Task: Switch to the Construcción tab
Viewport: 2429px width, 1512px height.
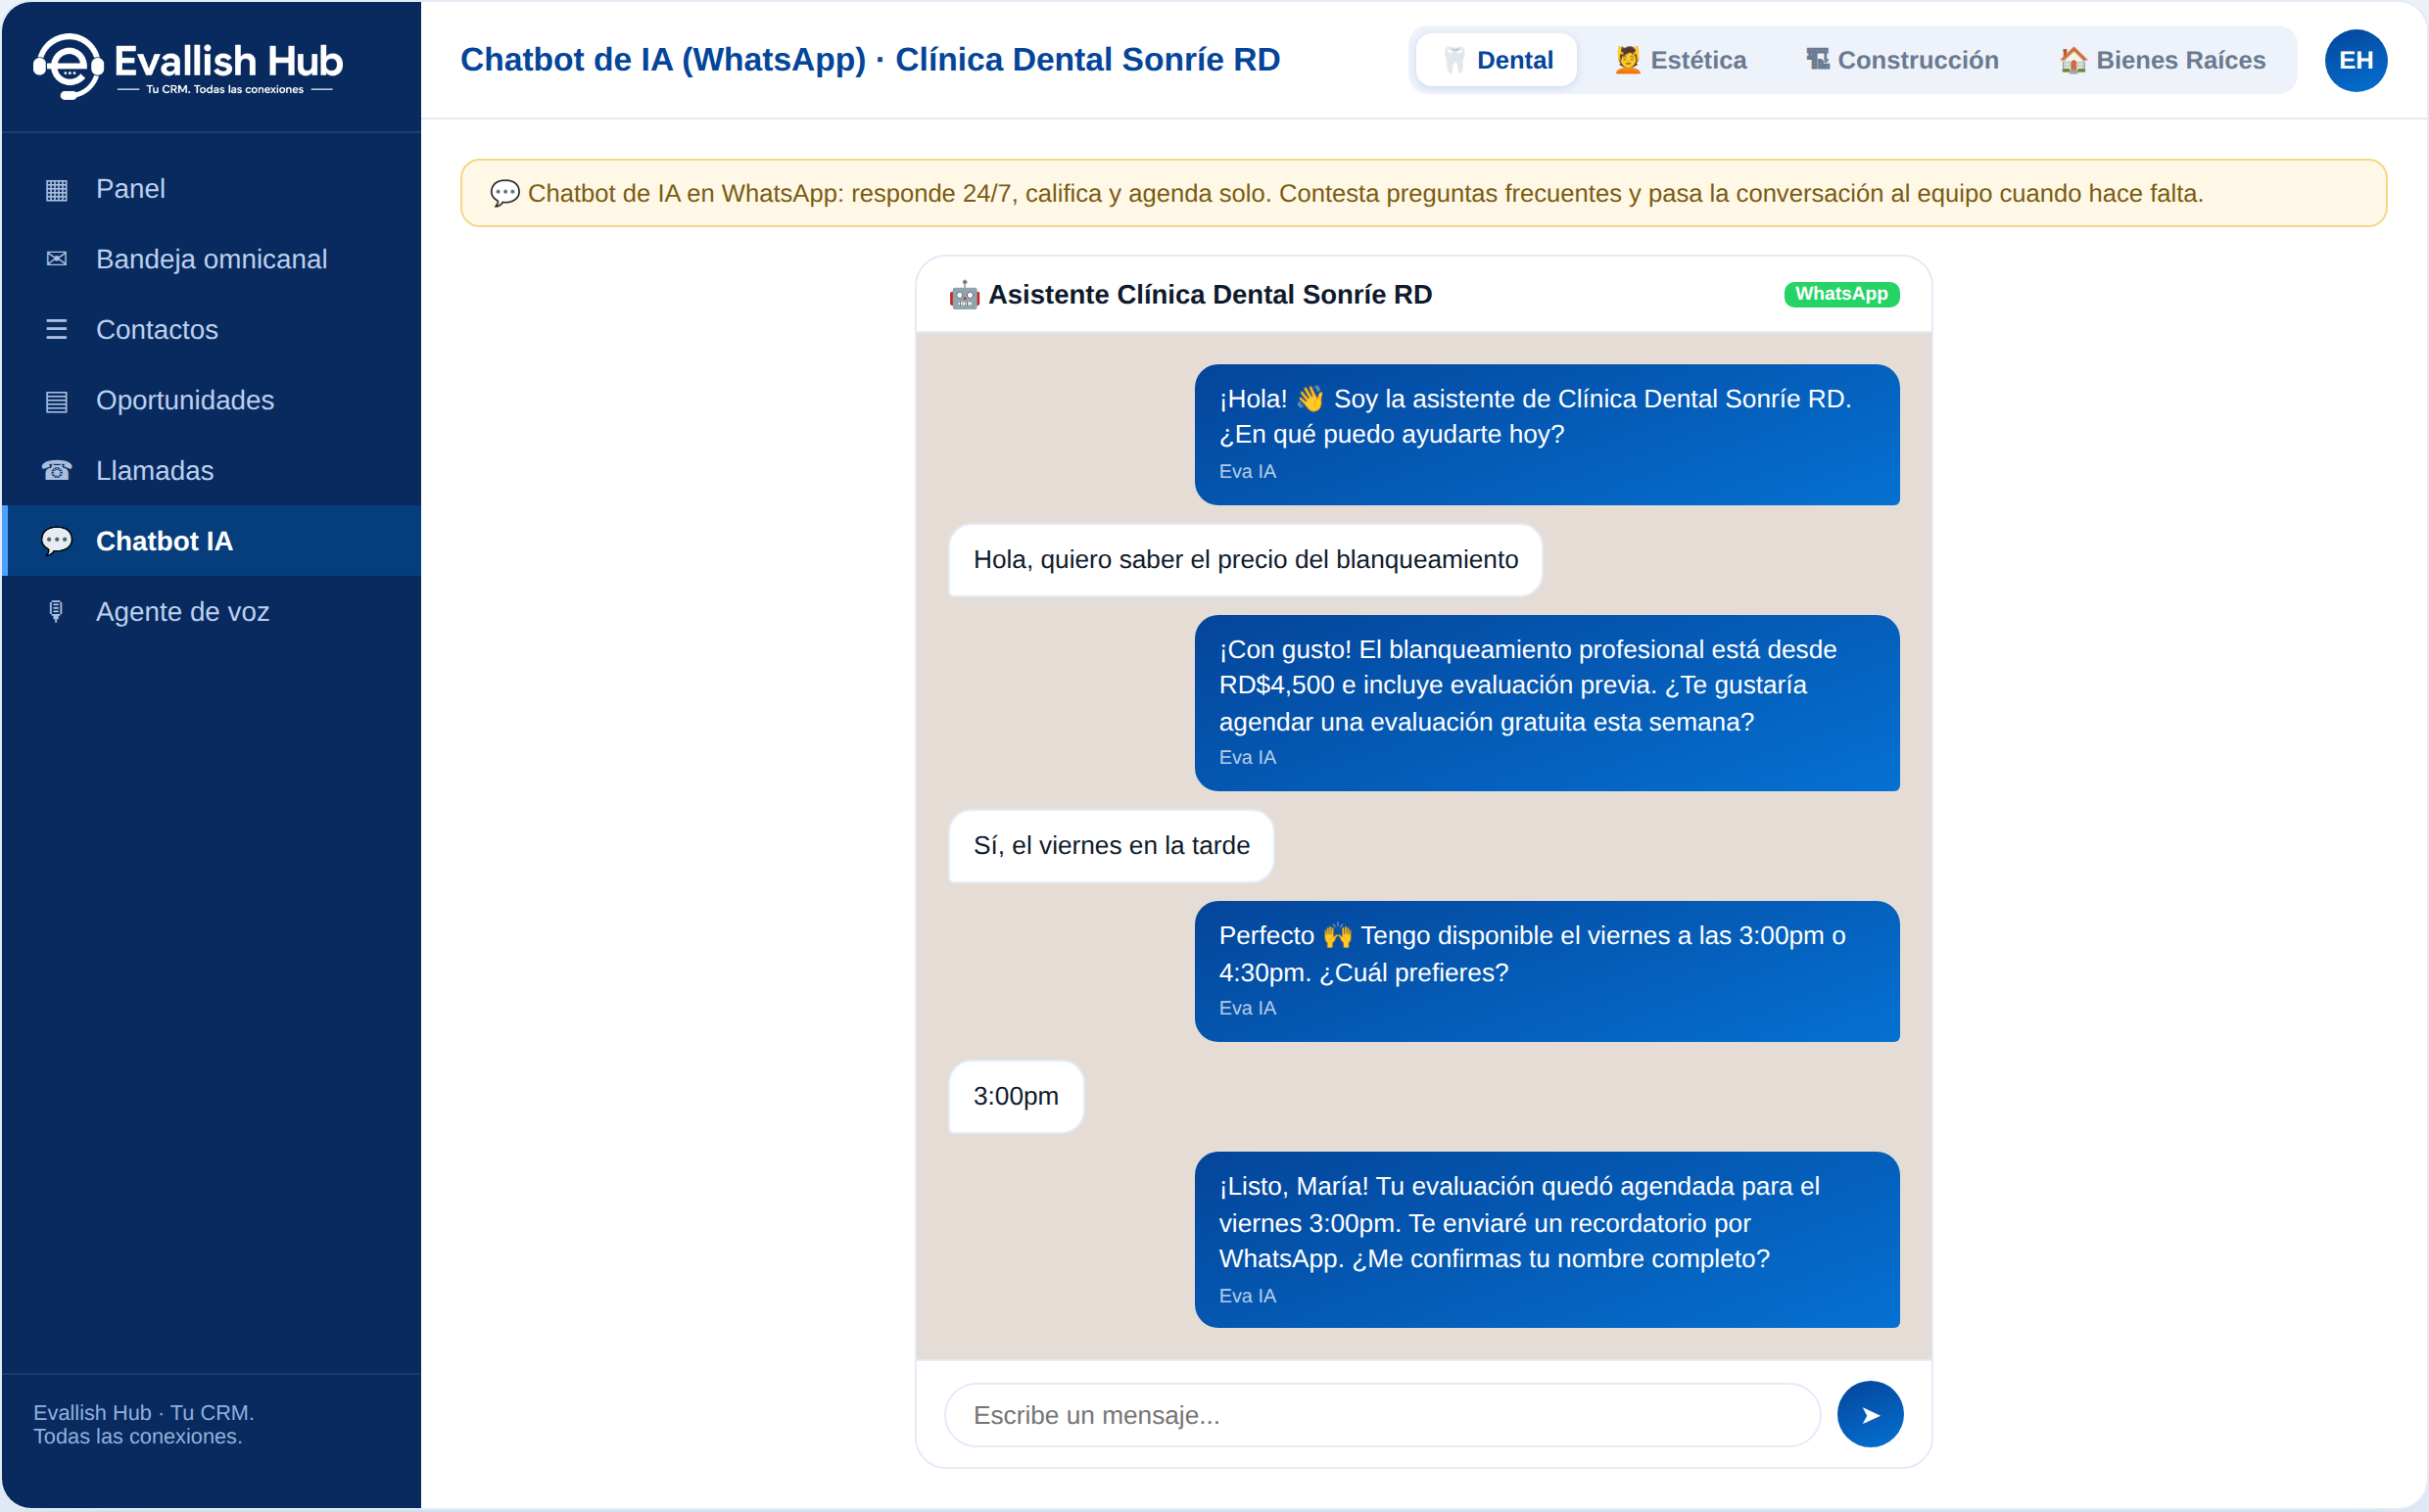Action: coord(1901,60)
